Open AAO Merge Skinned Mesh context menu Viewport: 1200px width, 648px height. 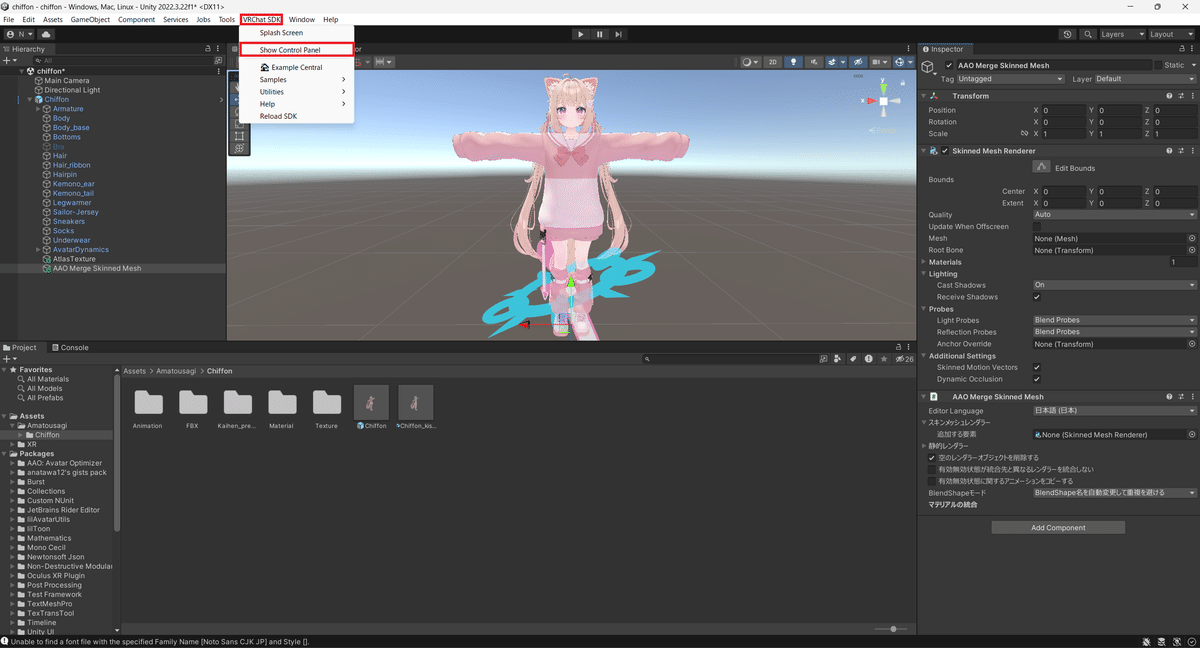click(1192, 397)
